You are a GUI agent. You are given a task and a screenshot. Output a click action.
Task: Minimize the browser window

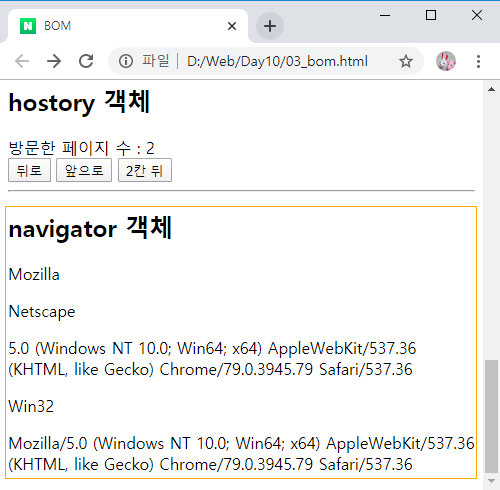(385, 15)
